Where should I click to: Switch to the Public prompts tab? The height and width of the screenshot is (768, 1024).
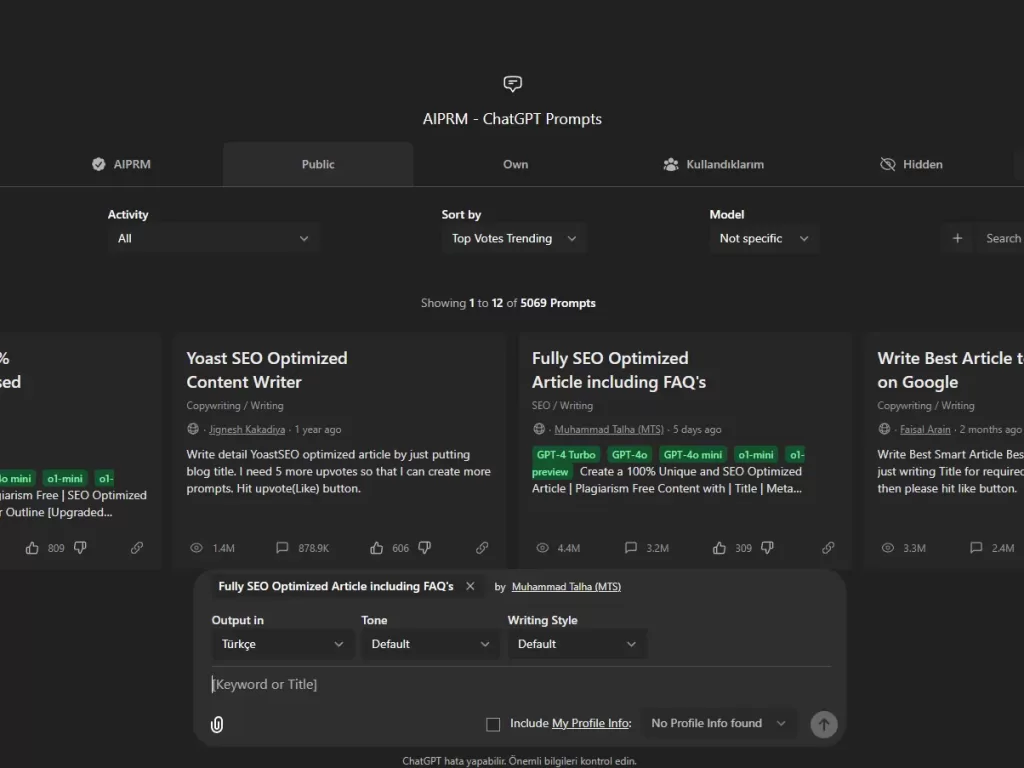click(x=318, y=165)
